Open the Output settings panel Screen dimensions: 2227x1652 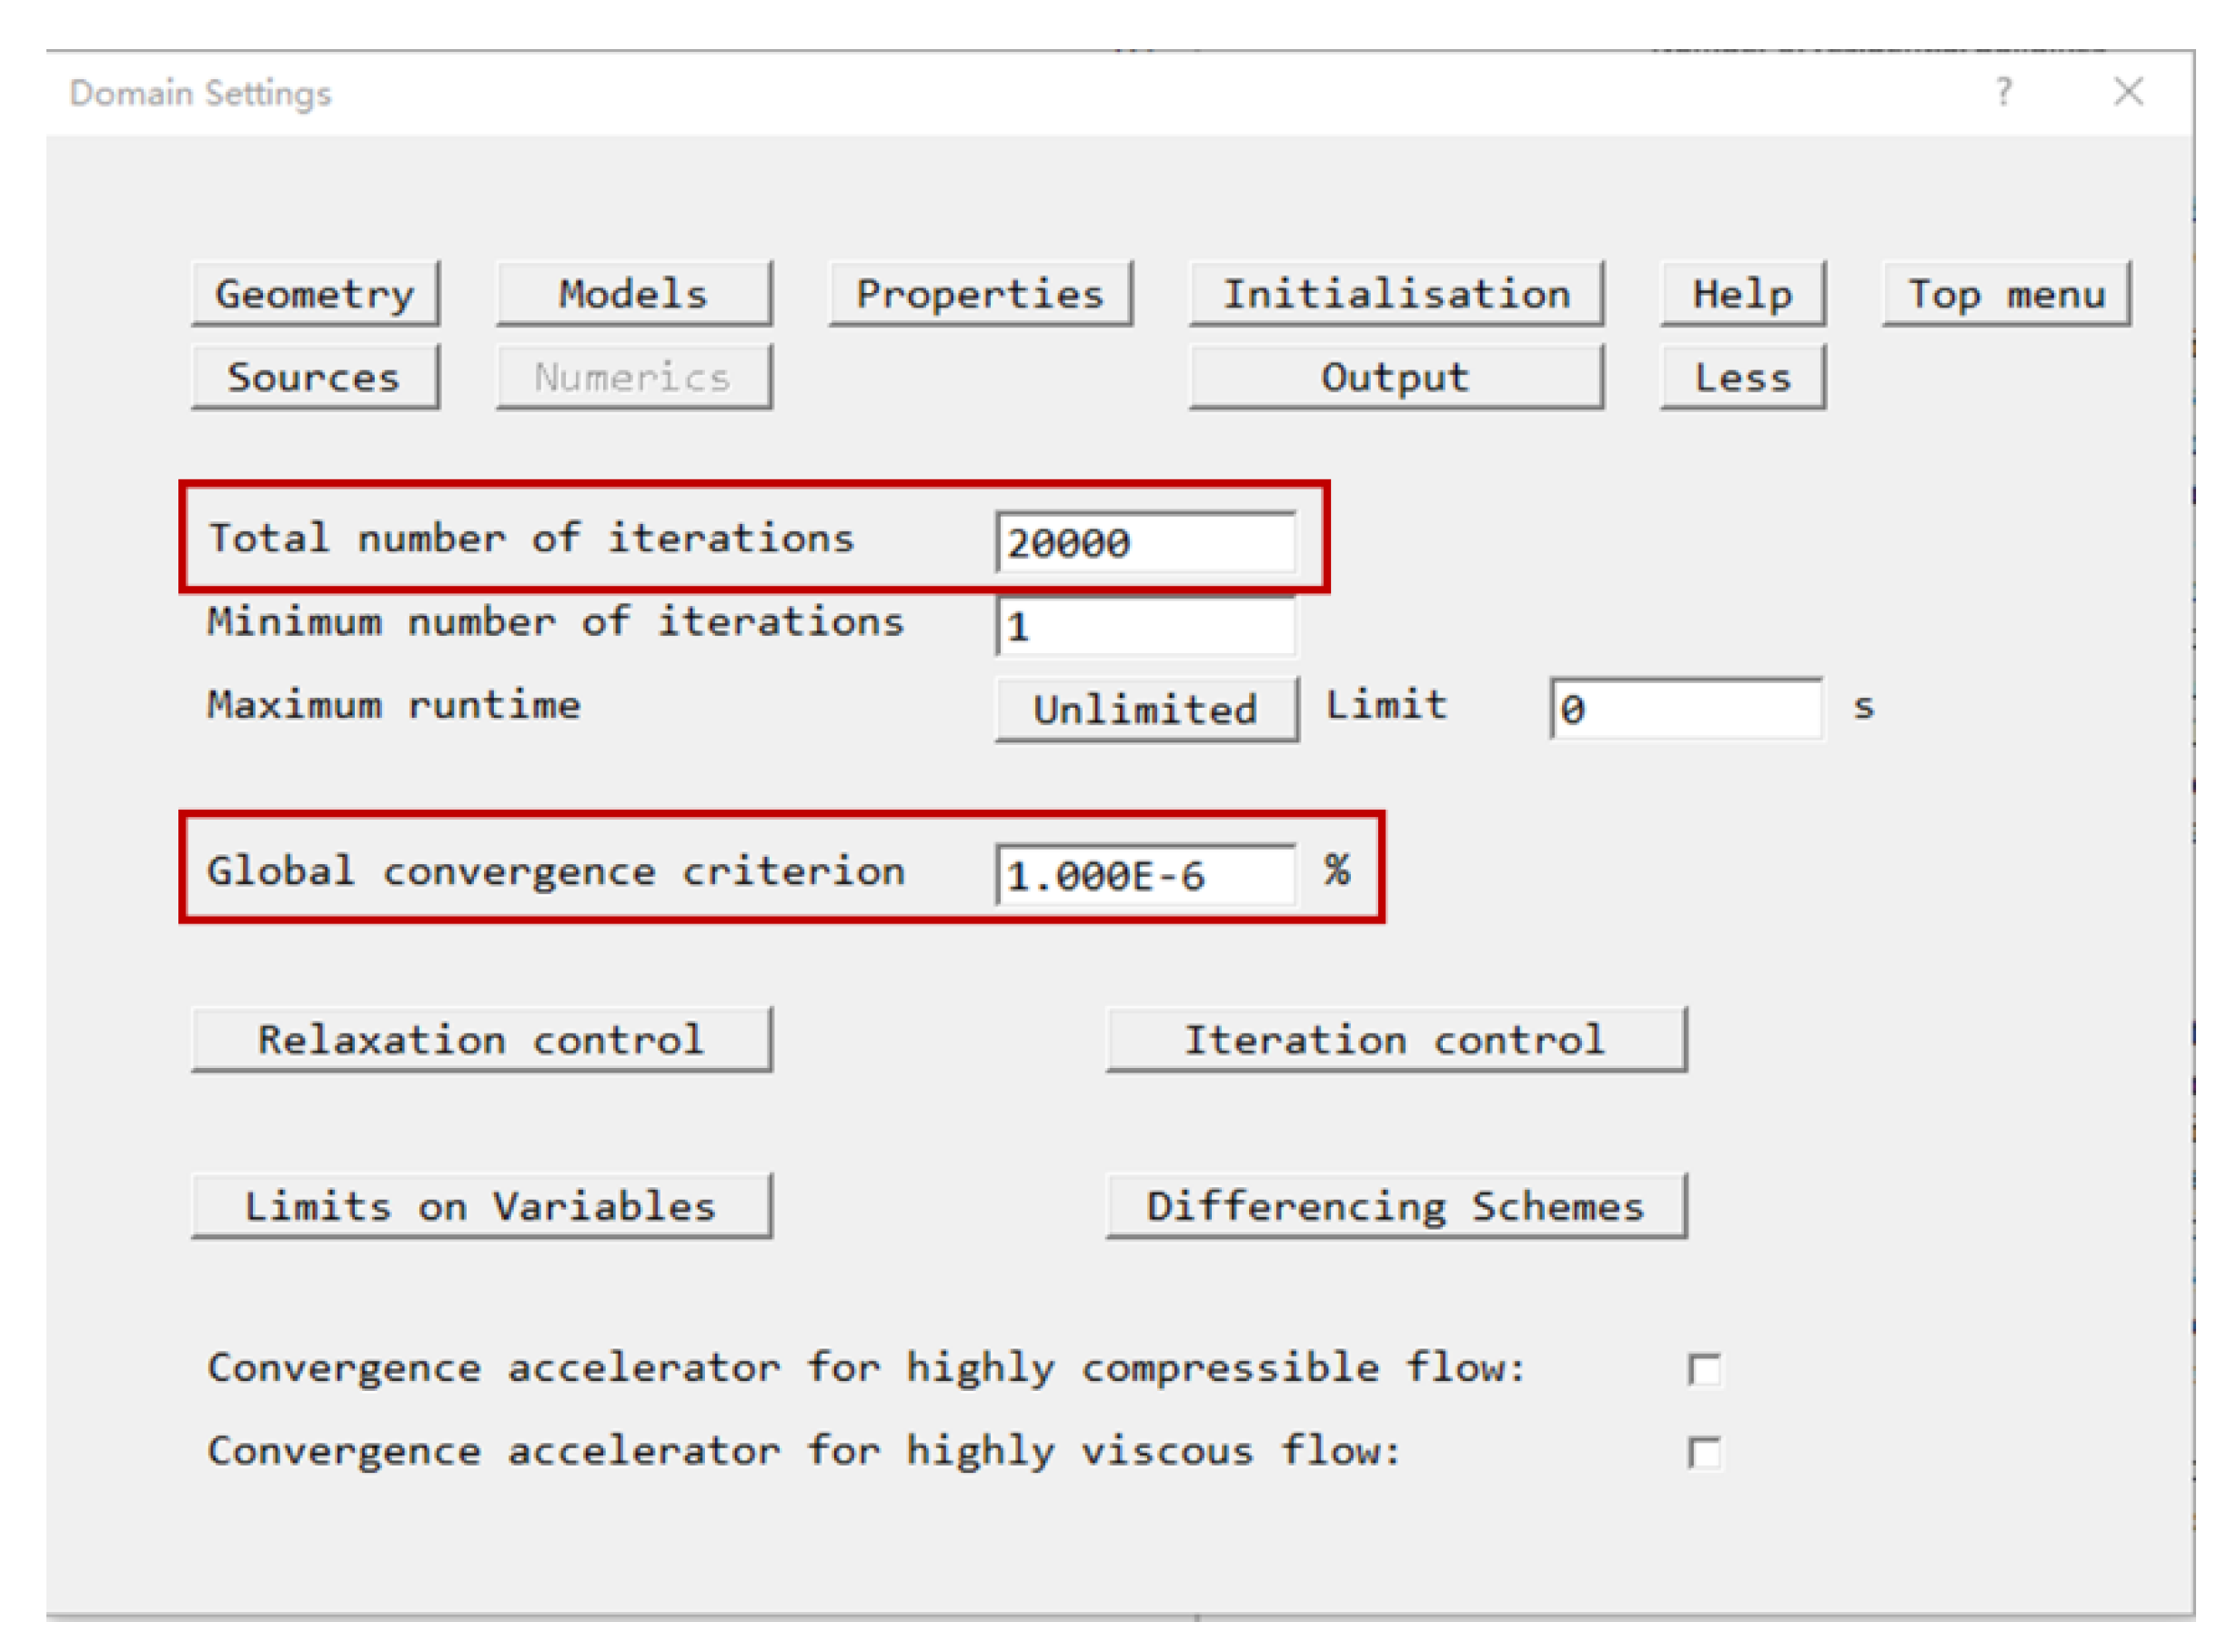click(1395, 377)
